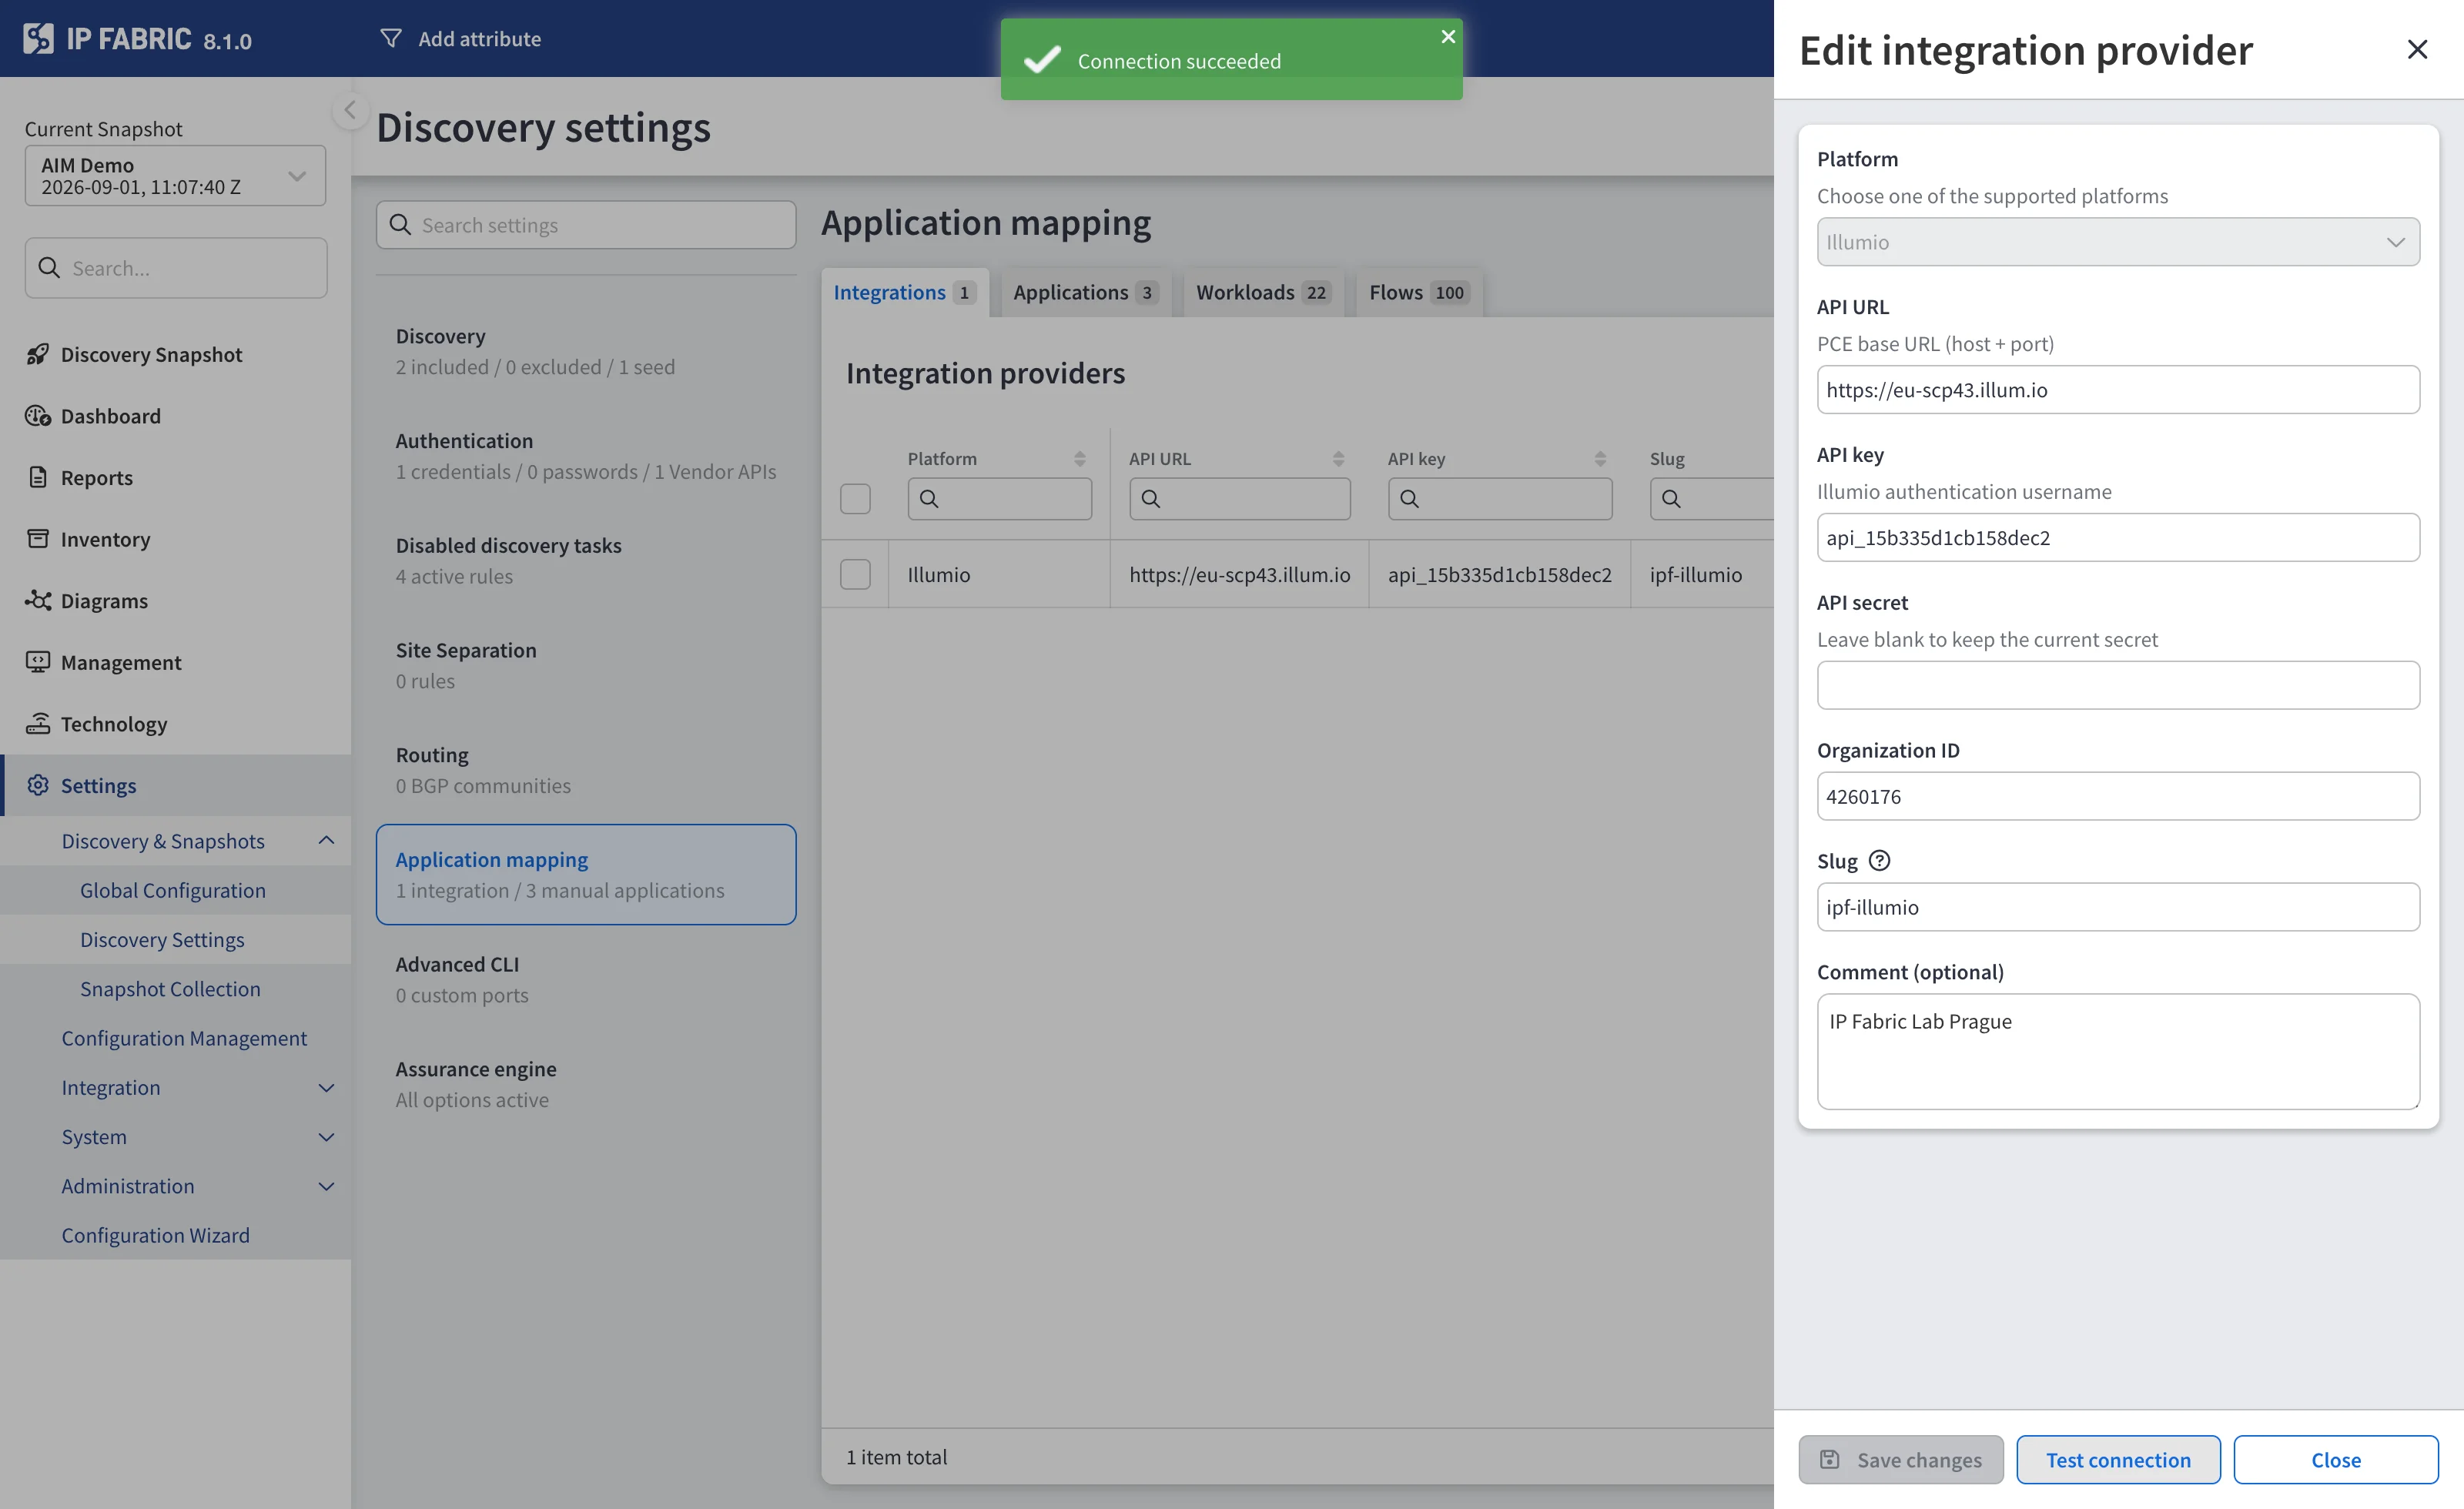The image size is (2464, 1509).
Task: Open the Flows tab
Action: 1418,292
